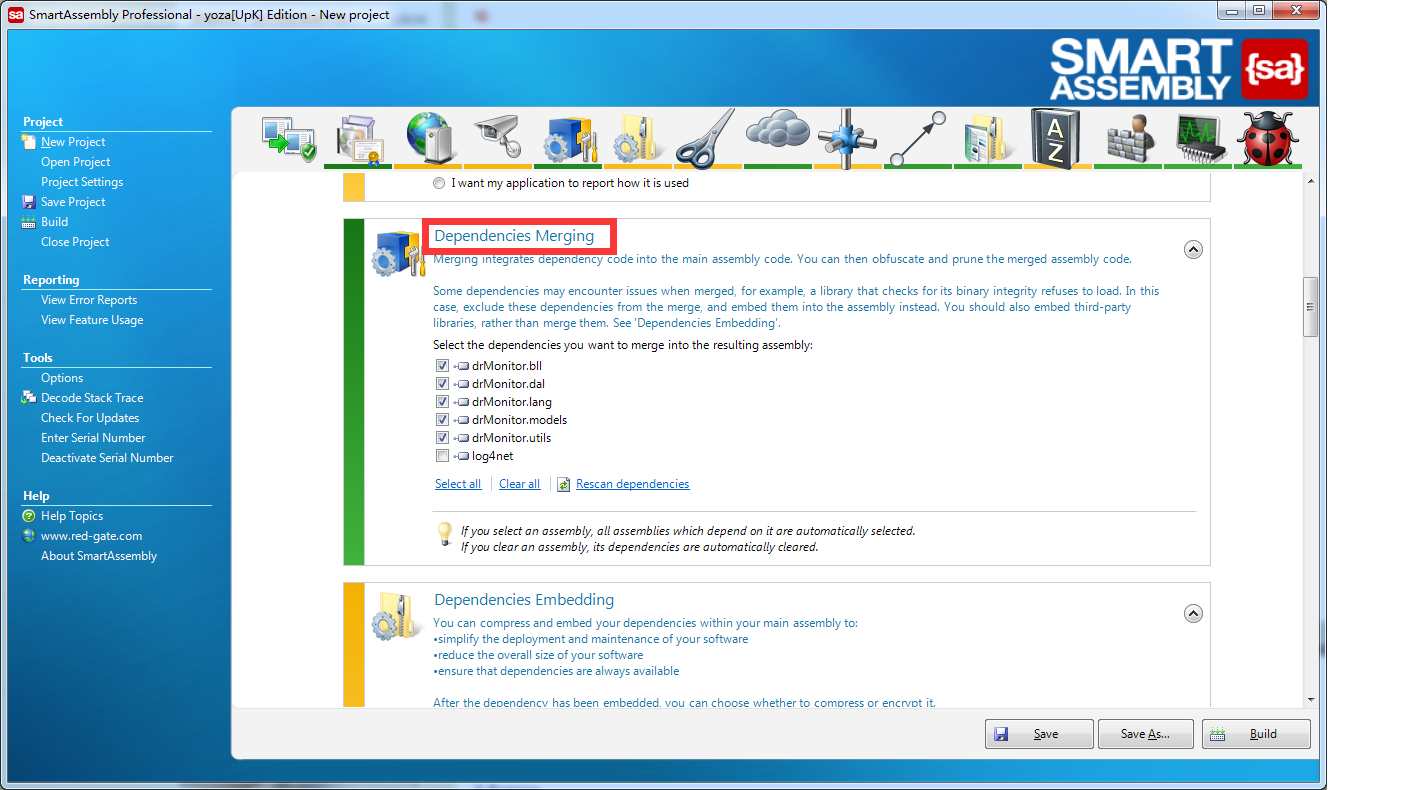Open View Error Reports
This screenshot has width=1403, height=790.
89,300
